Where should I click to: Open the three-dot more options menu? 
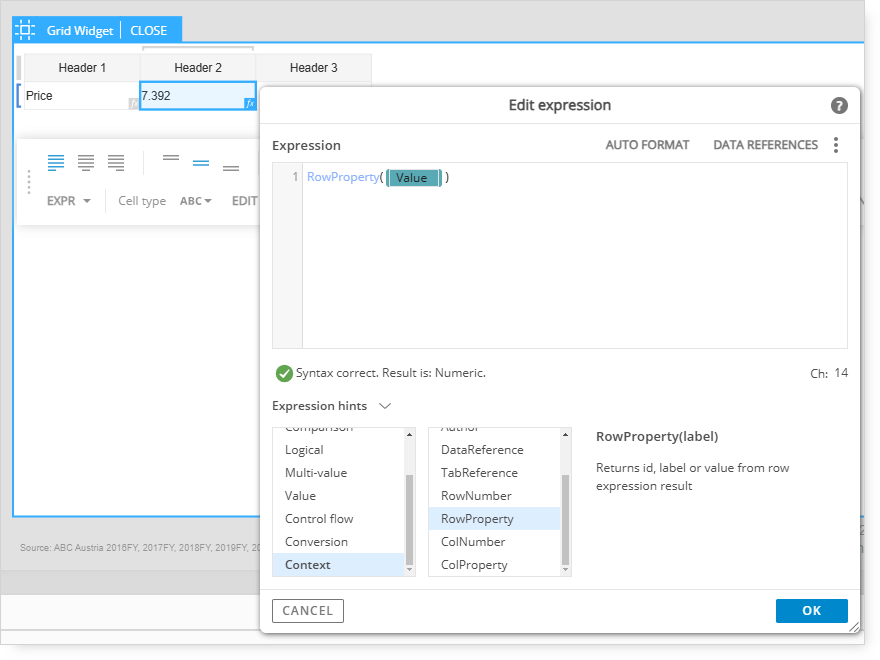click(x=836, y=145)
